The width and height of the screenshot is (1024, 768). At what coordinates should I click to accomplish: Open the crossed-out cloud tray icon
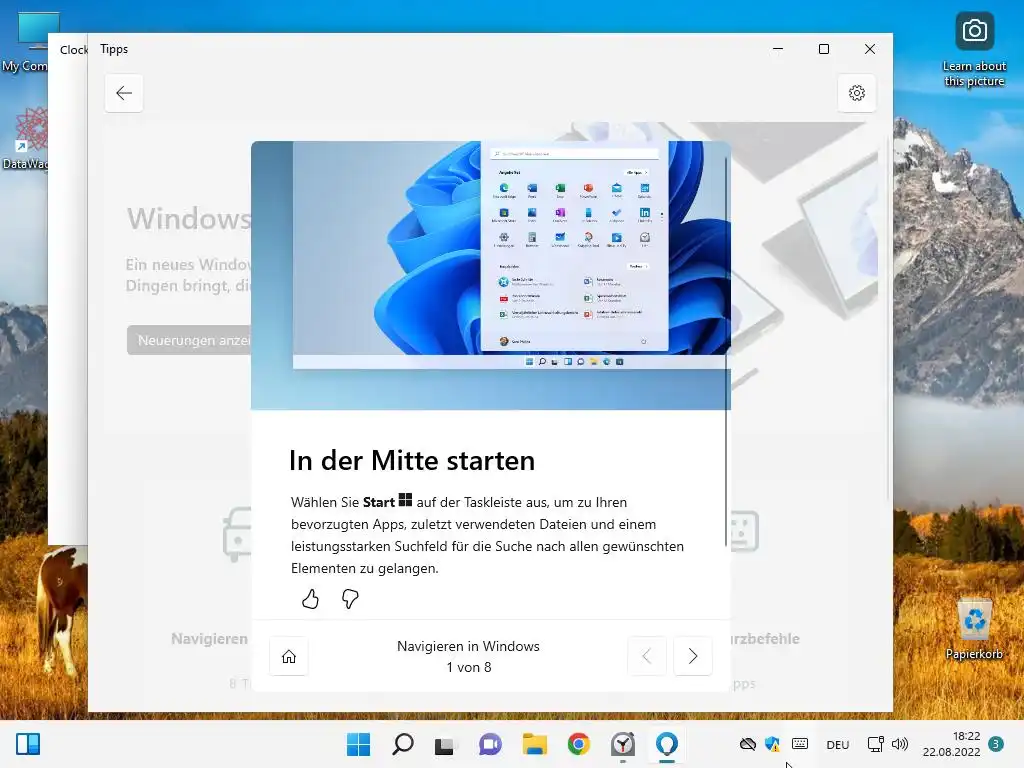pos(748,744)
